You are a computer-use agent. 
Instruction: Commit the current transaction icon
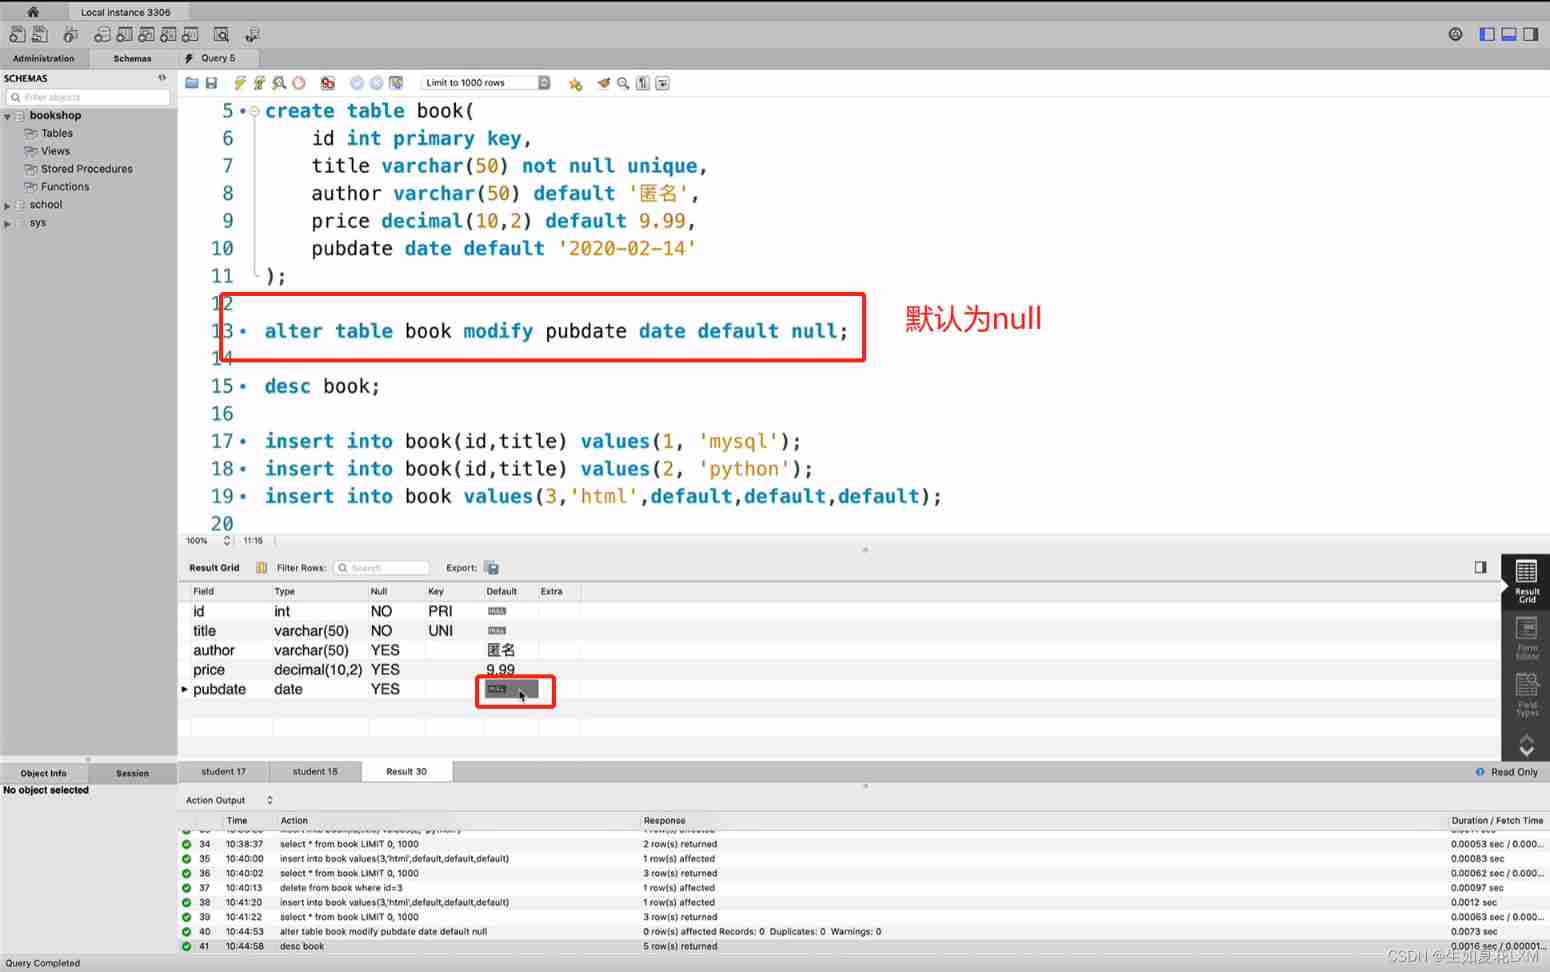357,83
